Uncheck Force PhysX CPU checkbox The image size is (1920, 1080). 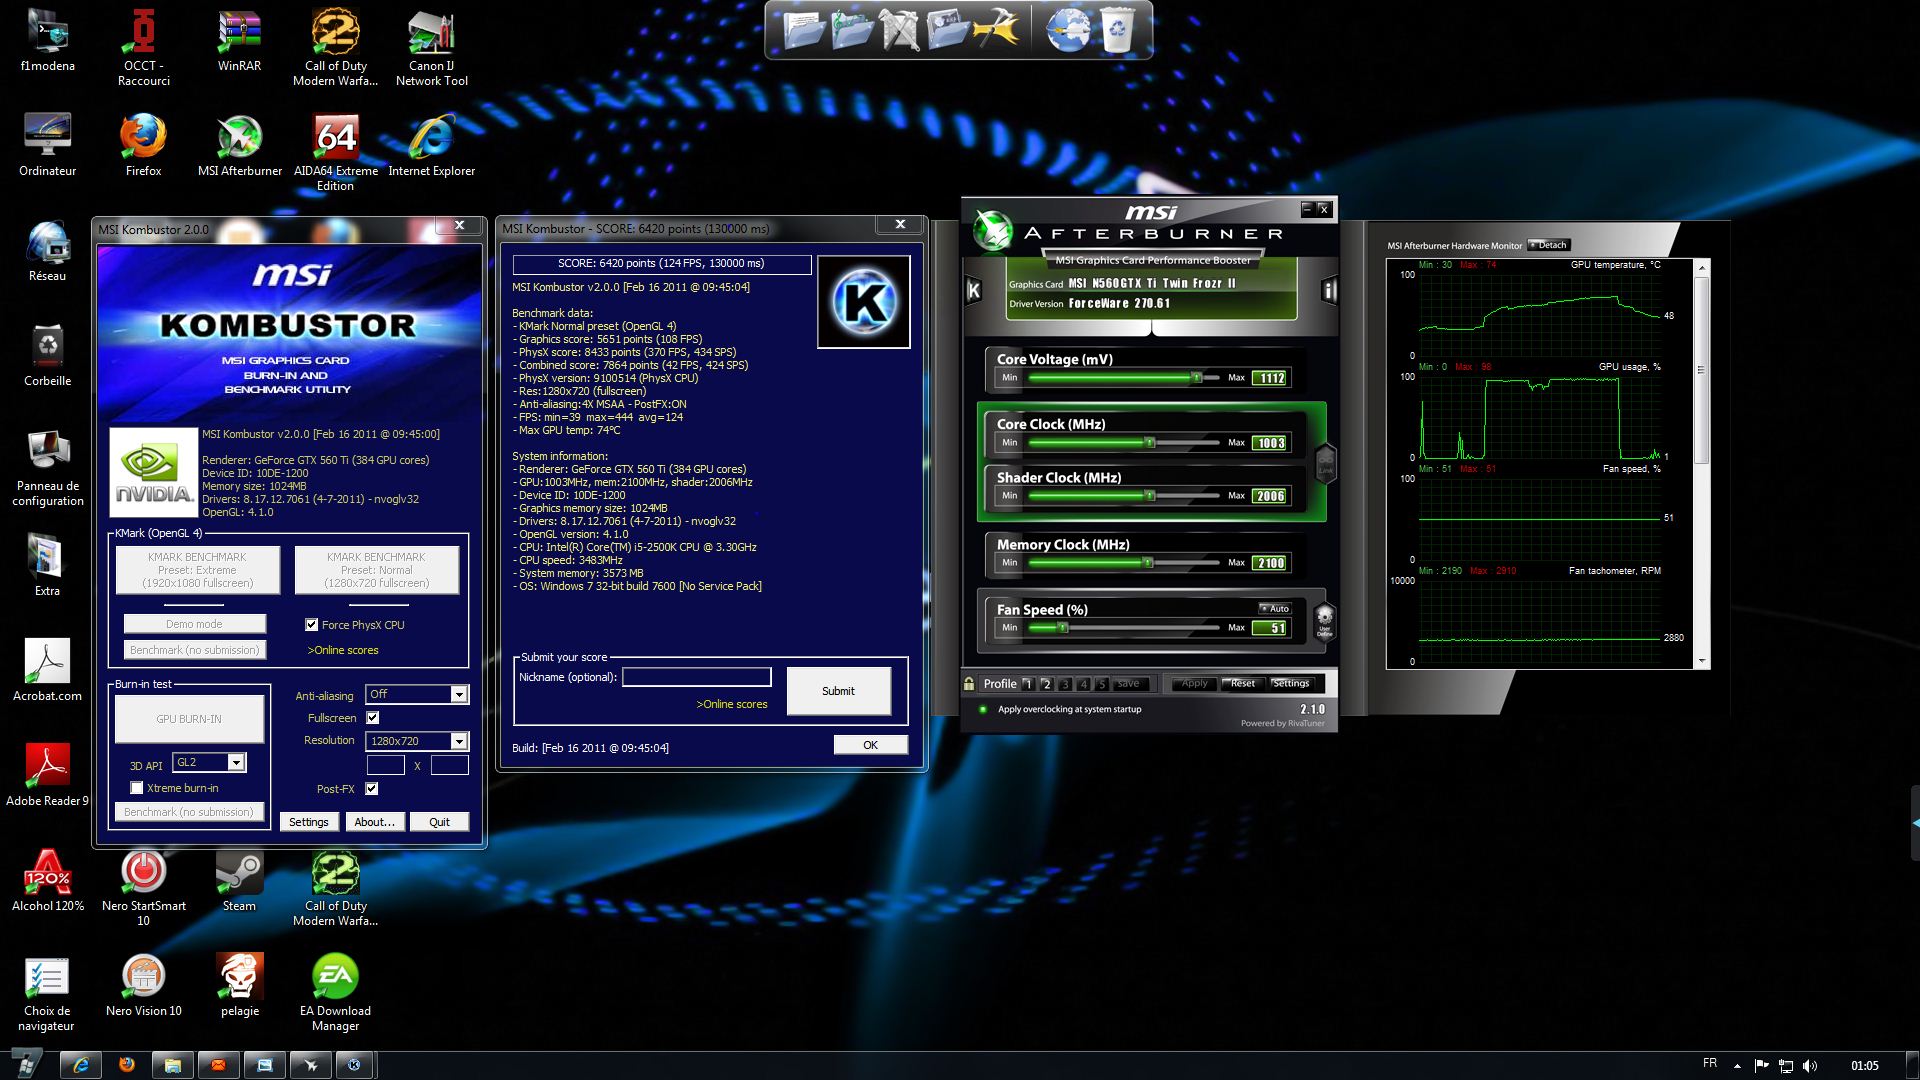[312, 625]
